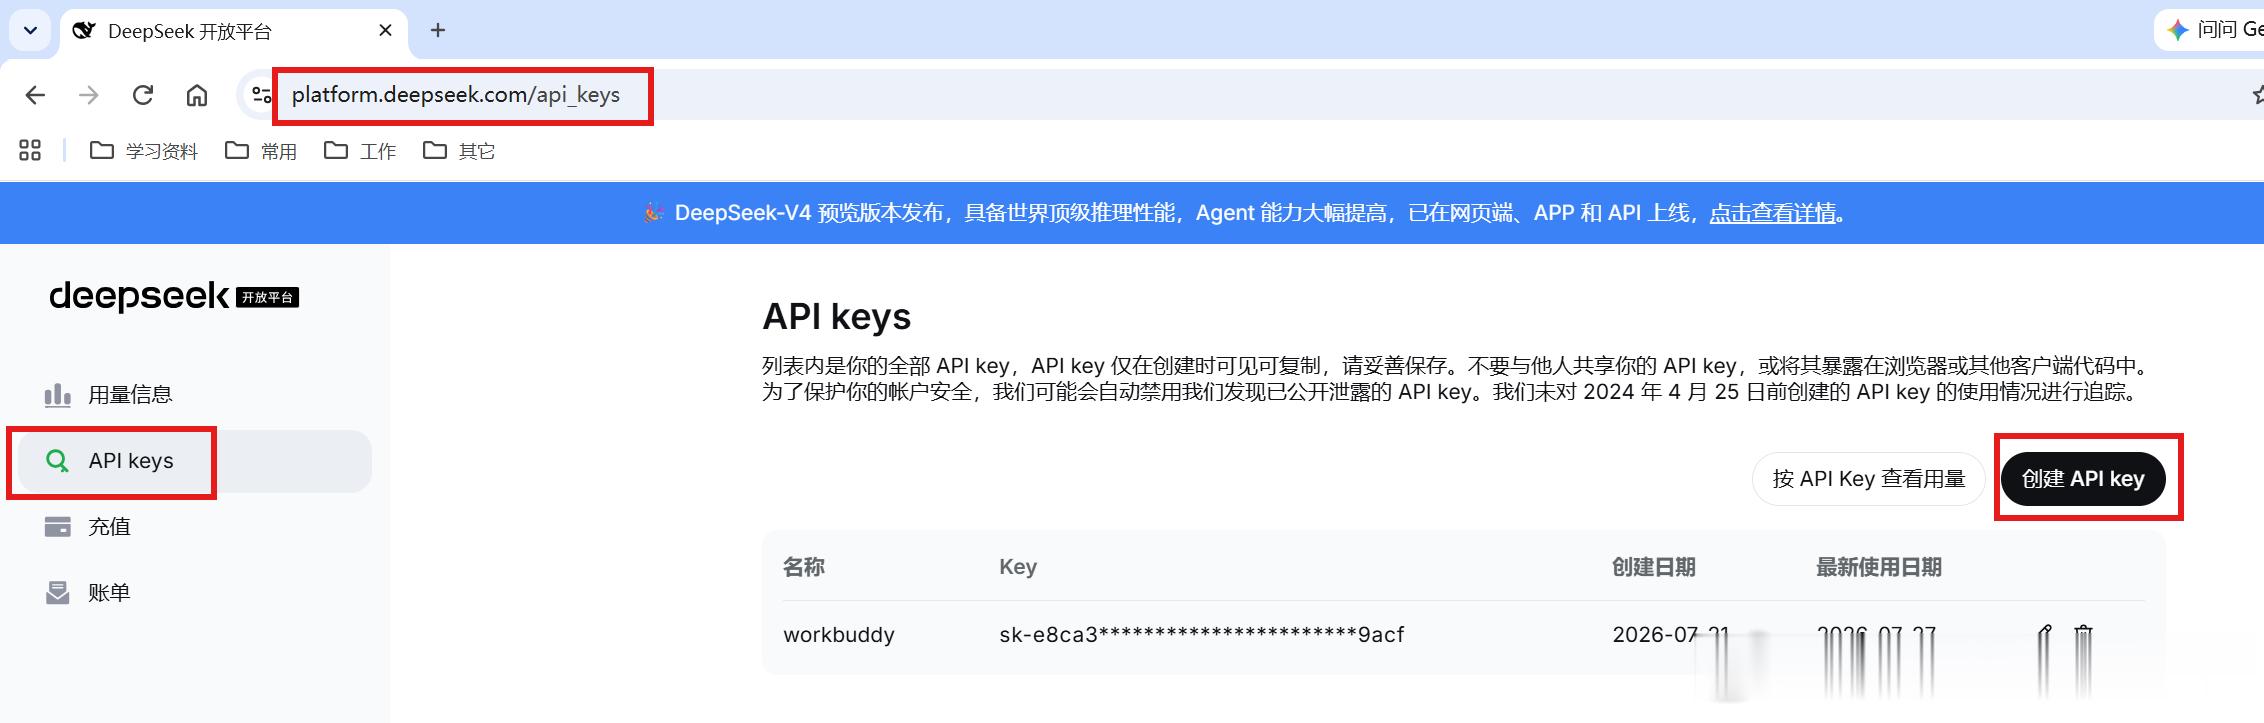Expand the tab search dropdown
This screenshot has height=723, width=2264.
coord(30,30)
